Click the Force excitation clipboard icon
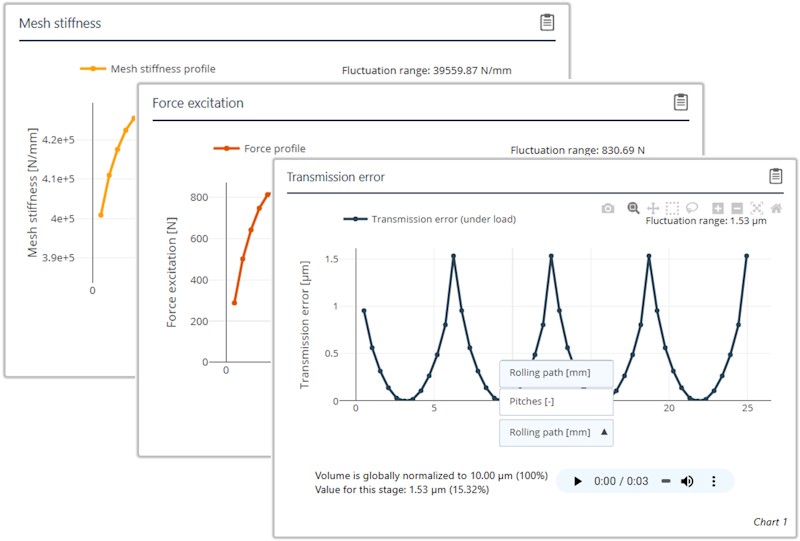The image size is (800, 541). [x=681, y=102]
